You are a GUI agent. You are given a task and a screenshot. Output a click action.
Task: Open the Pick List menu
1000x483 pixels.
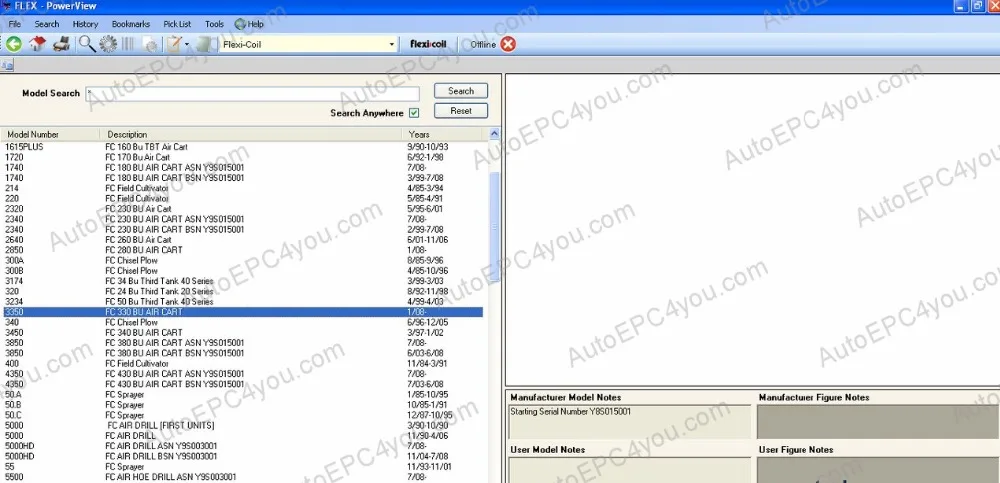(x=177, y=24)
